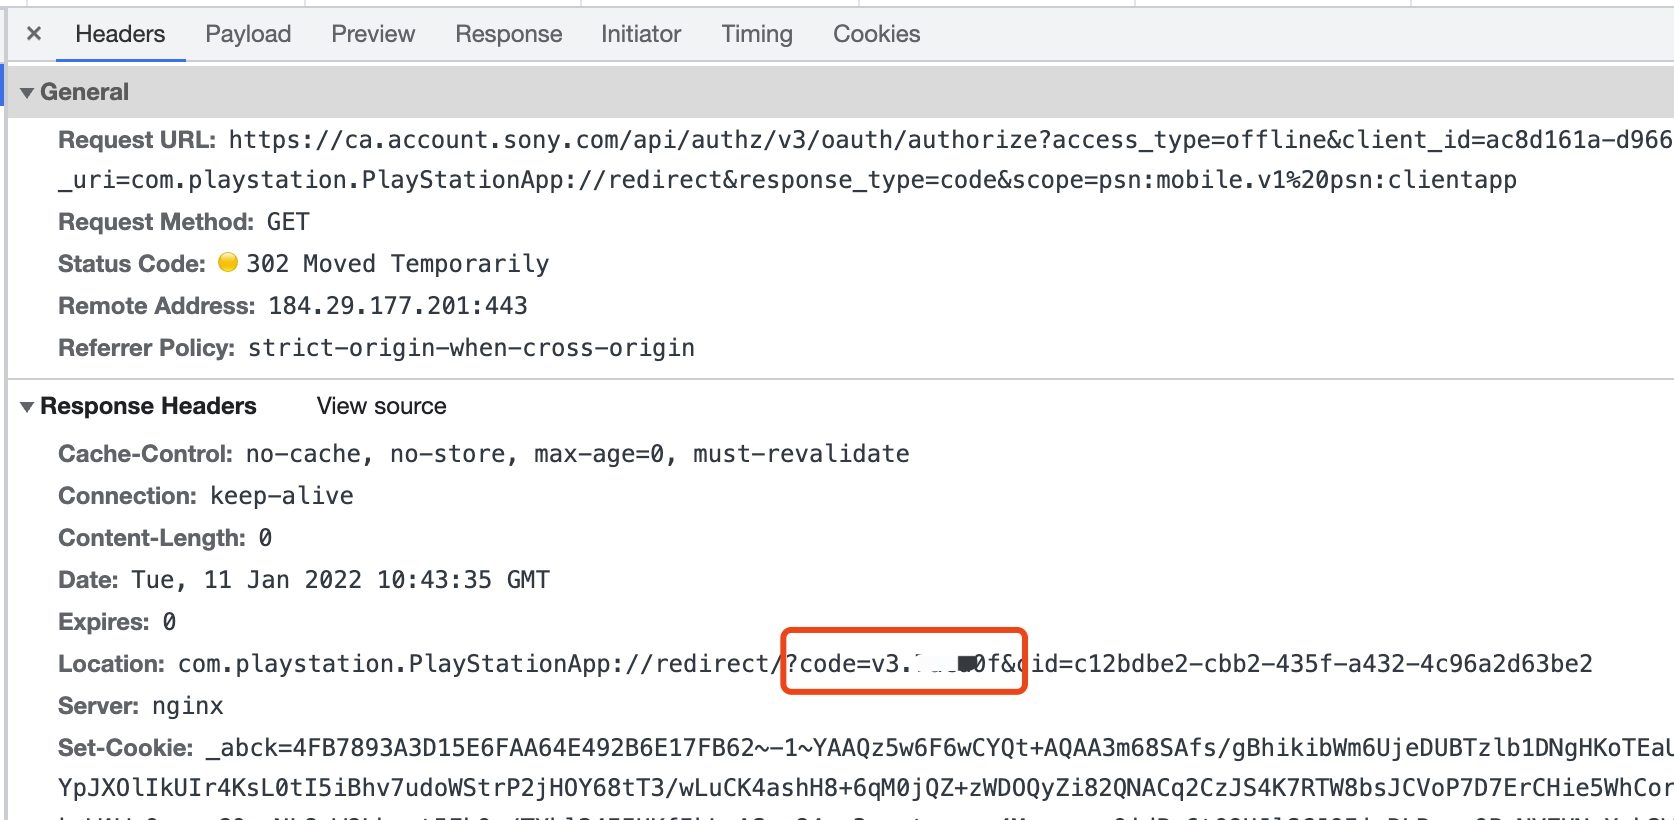Click the 302 Moved Temporarily status text
The width and height of the screenshot is (1674, 820).
397,264
